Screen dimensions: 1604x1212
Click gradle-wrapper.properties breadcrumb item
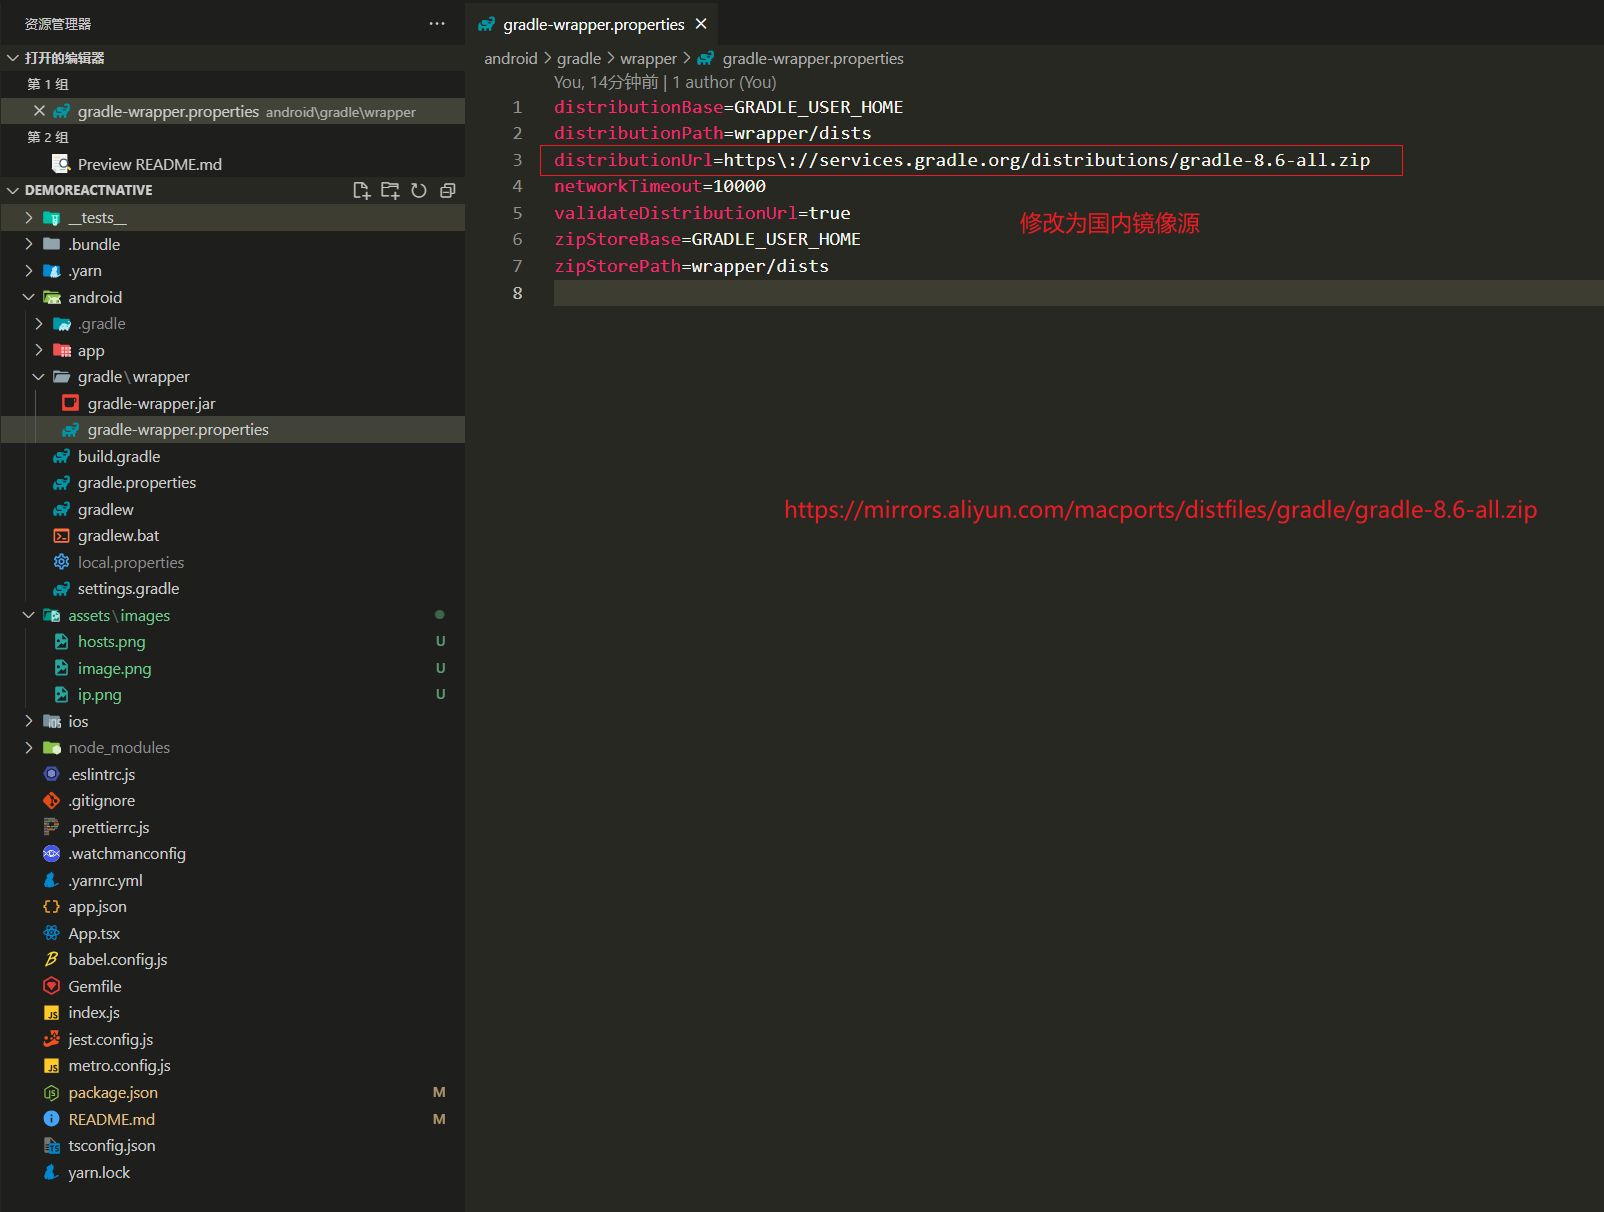(812, 59)
